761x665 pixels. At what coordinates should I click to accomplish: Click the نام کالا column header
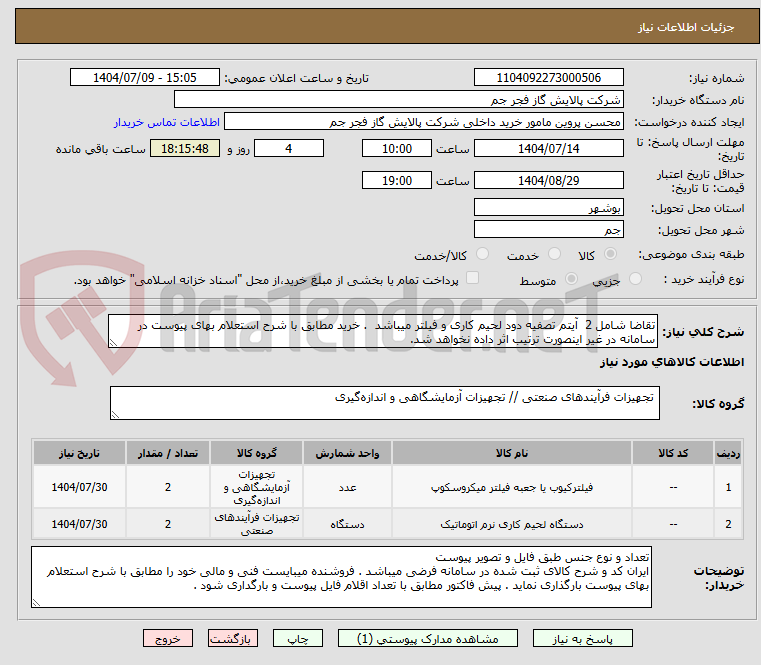tap(512, 453)
